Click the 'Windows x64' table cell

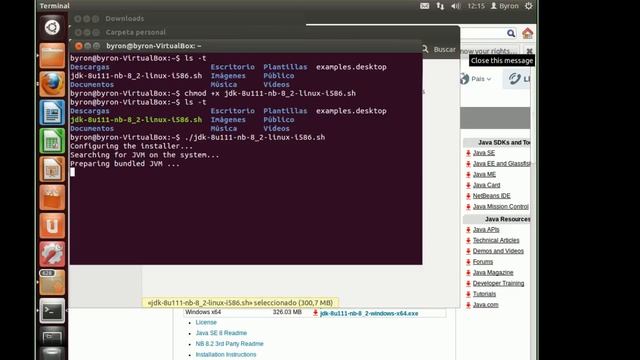click(x=203, y=312)
